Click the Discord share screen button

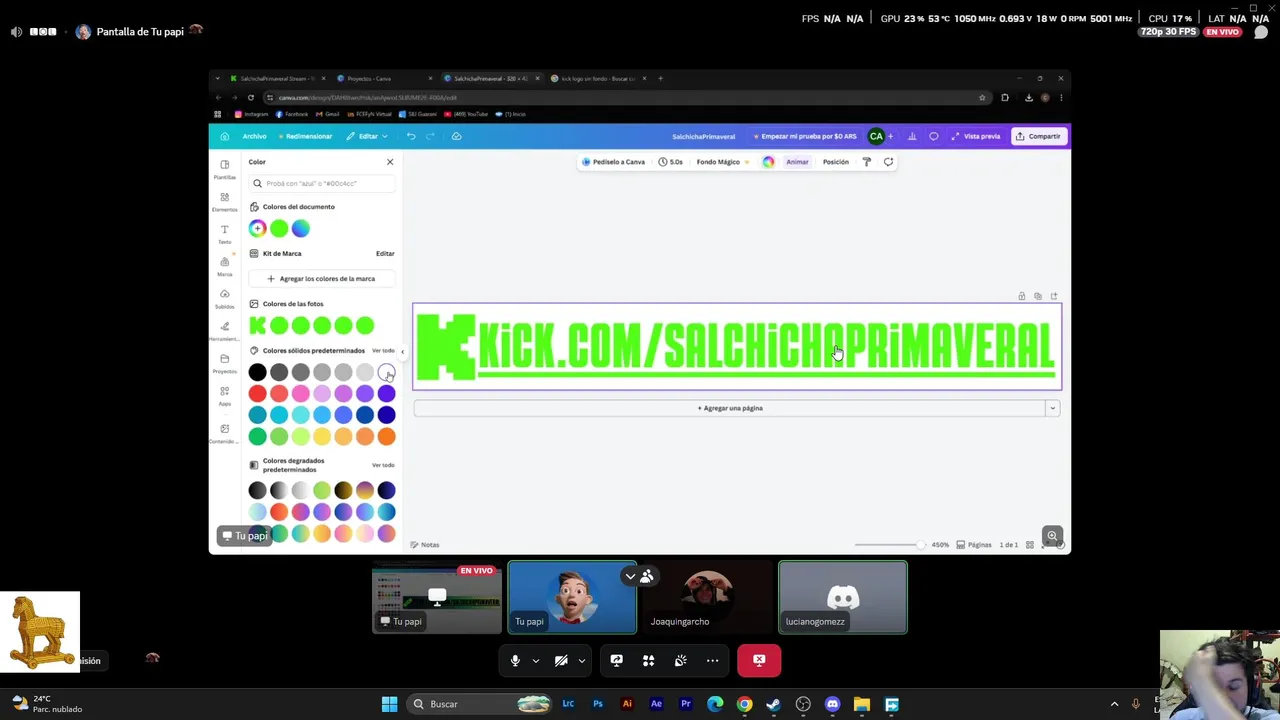pos(616,660)
